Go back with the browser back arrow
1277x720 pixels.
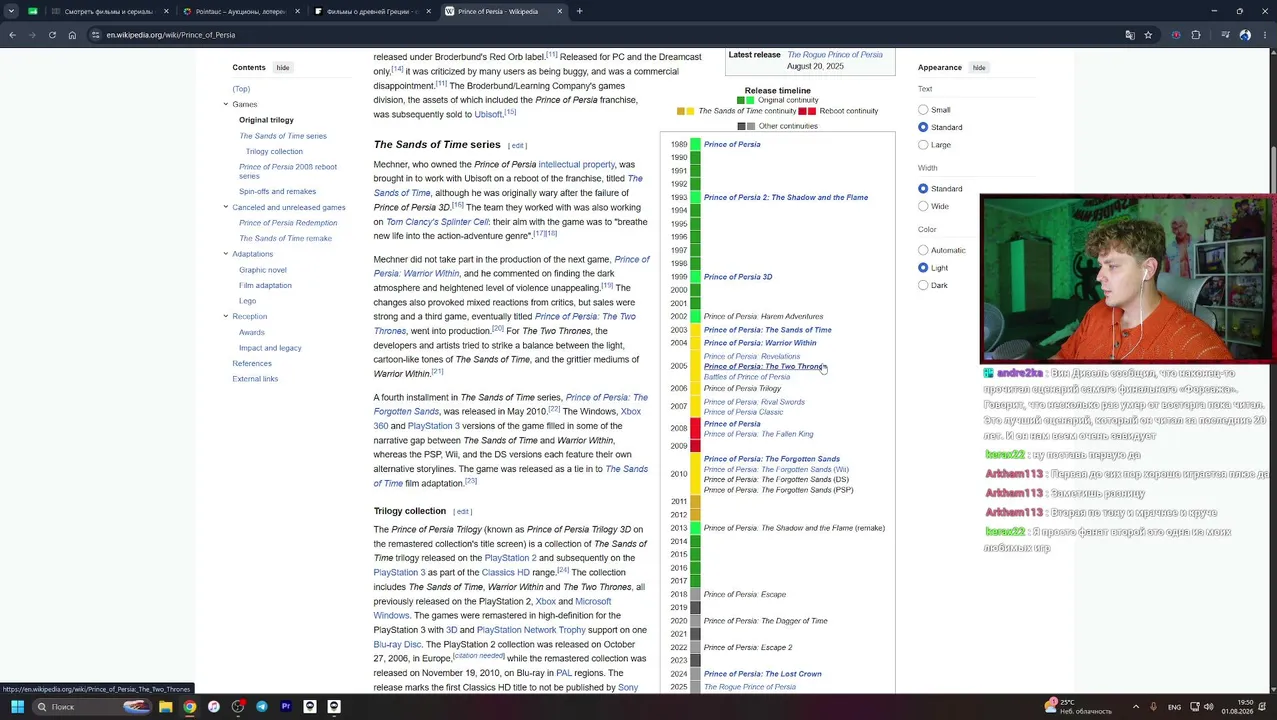(12, 35)
